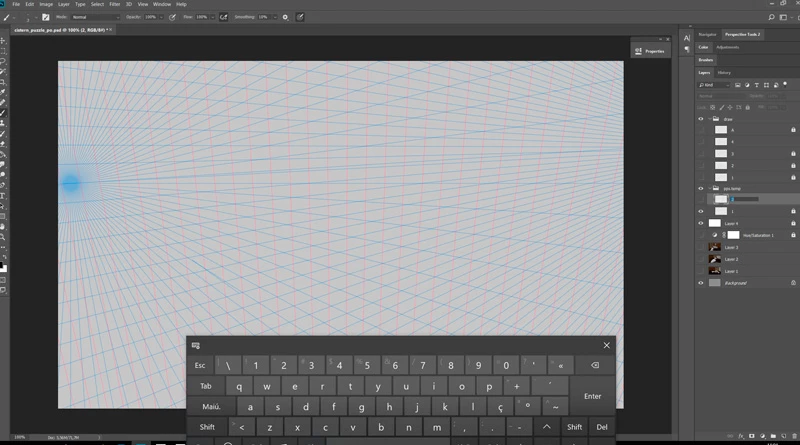Collapse the pps.temp layer group
Image resolution: width=800 pixels, height=445 pixels.
(x=710, y=188)
